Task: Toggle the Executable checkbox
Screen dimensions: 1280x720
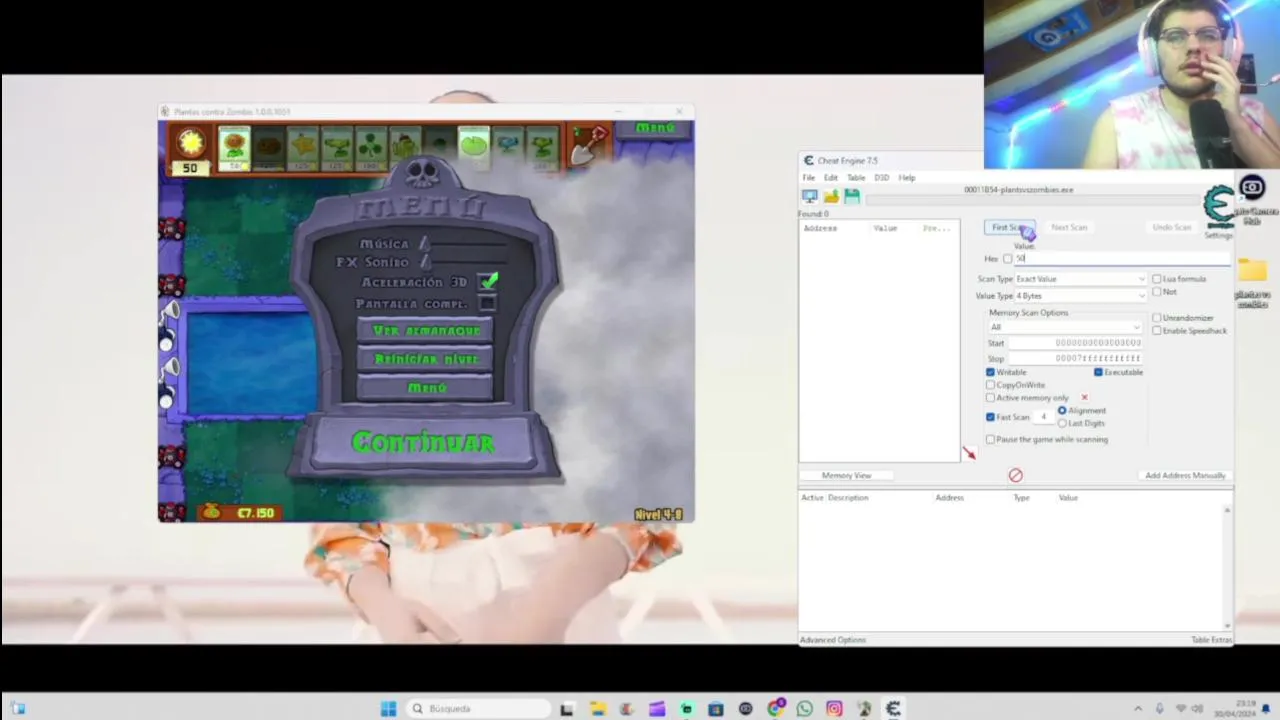Action: pos(1098,372)
